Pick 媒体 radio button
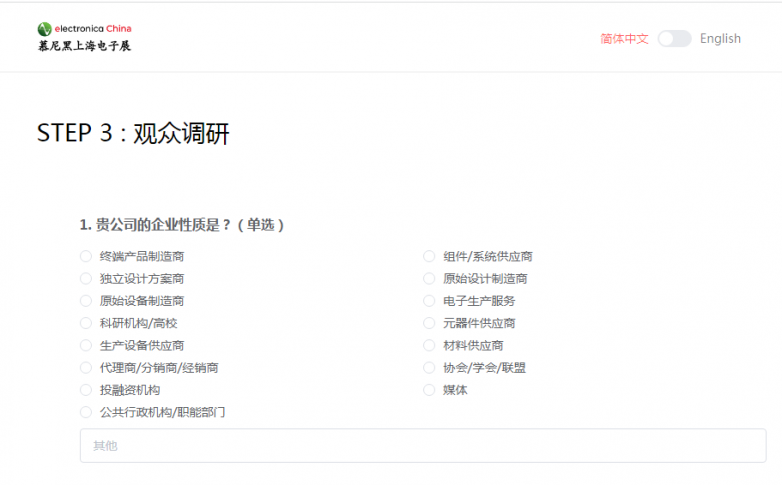The image size is (782, 485). click(429, 390)
